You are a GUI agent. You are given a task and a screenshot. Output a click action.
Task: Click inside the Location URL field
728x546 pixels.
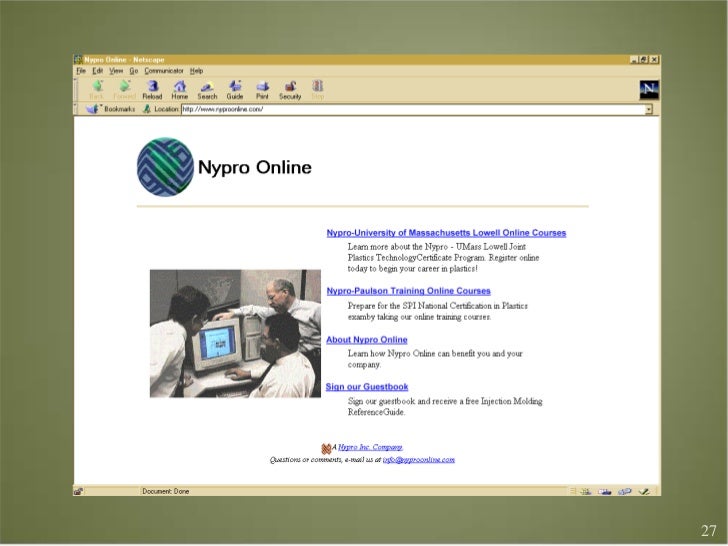(x=413, y=110)
